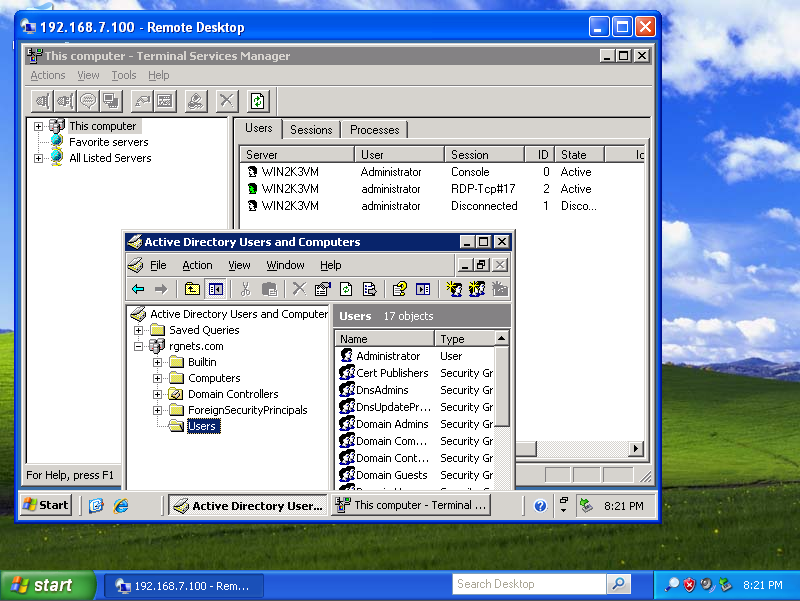The image size is (800, 601).
Task: Go back using the cyan Back arrow
Action: tap(138, 289)
